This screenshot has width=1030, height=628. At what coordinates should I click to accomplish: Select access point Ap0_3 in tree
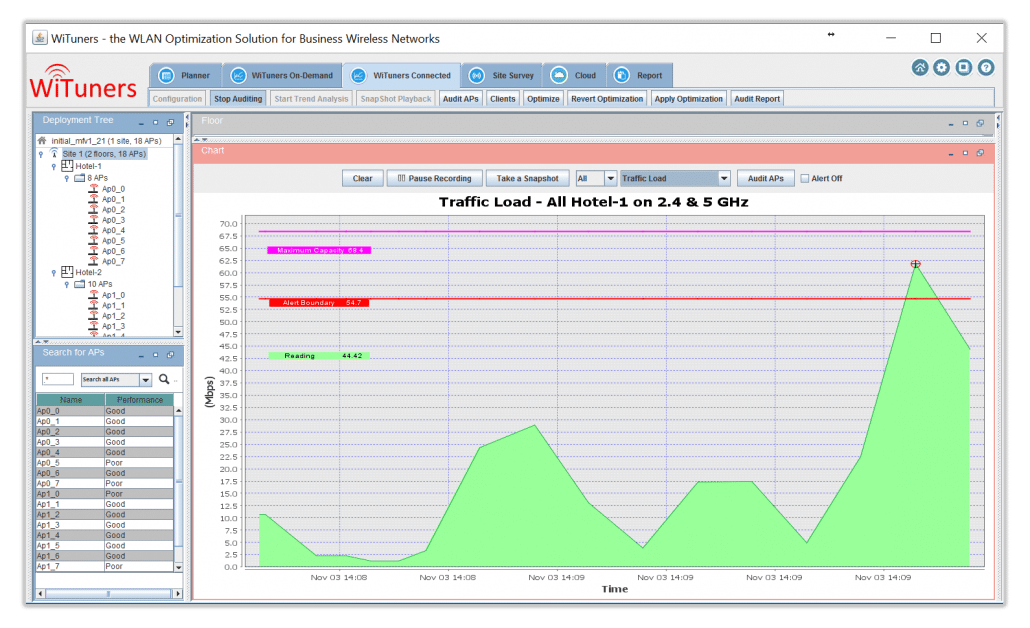(x=112, y=220)
